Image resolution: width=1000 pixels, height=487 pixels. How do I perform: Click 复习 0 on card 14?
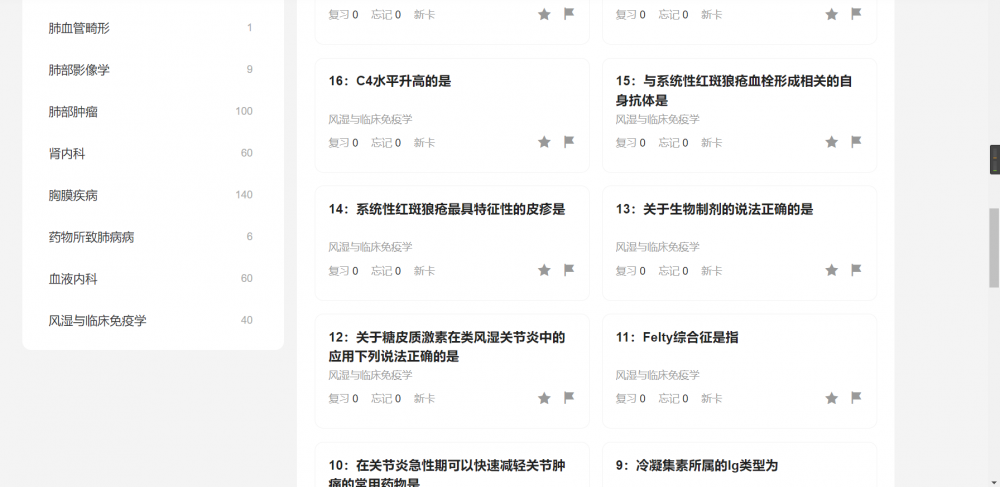[343, 271]
